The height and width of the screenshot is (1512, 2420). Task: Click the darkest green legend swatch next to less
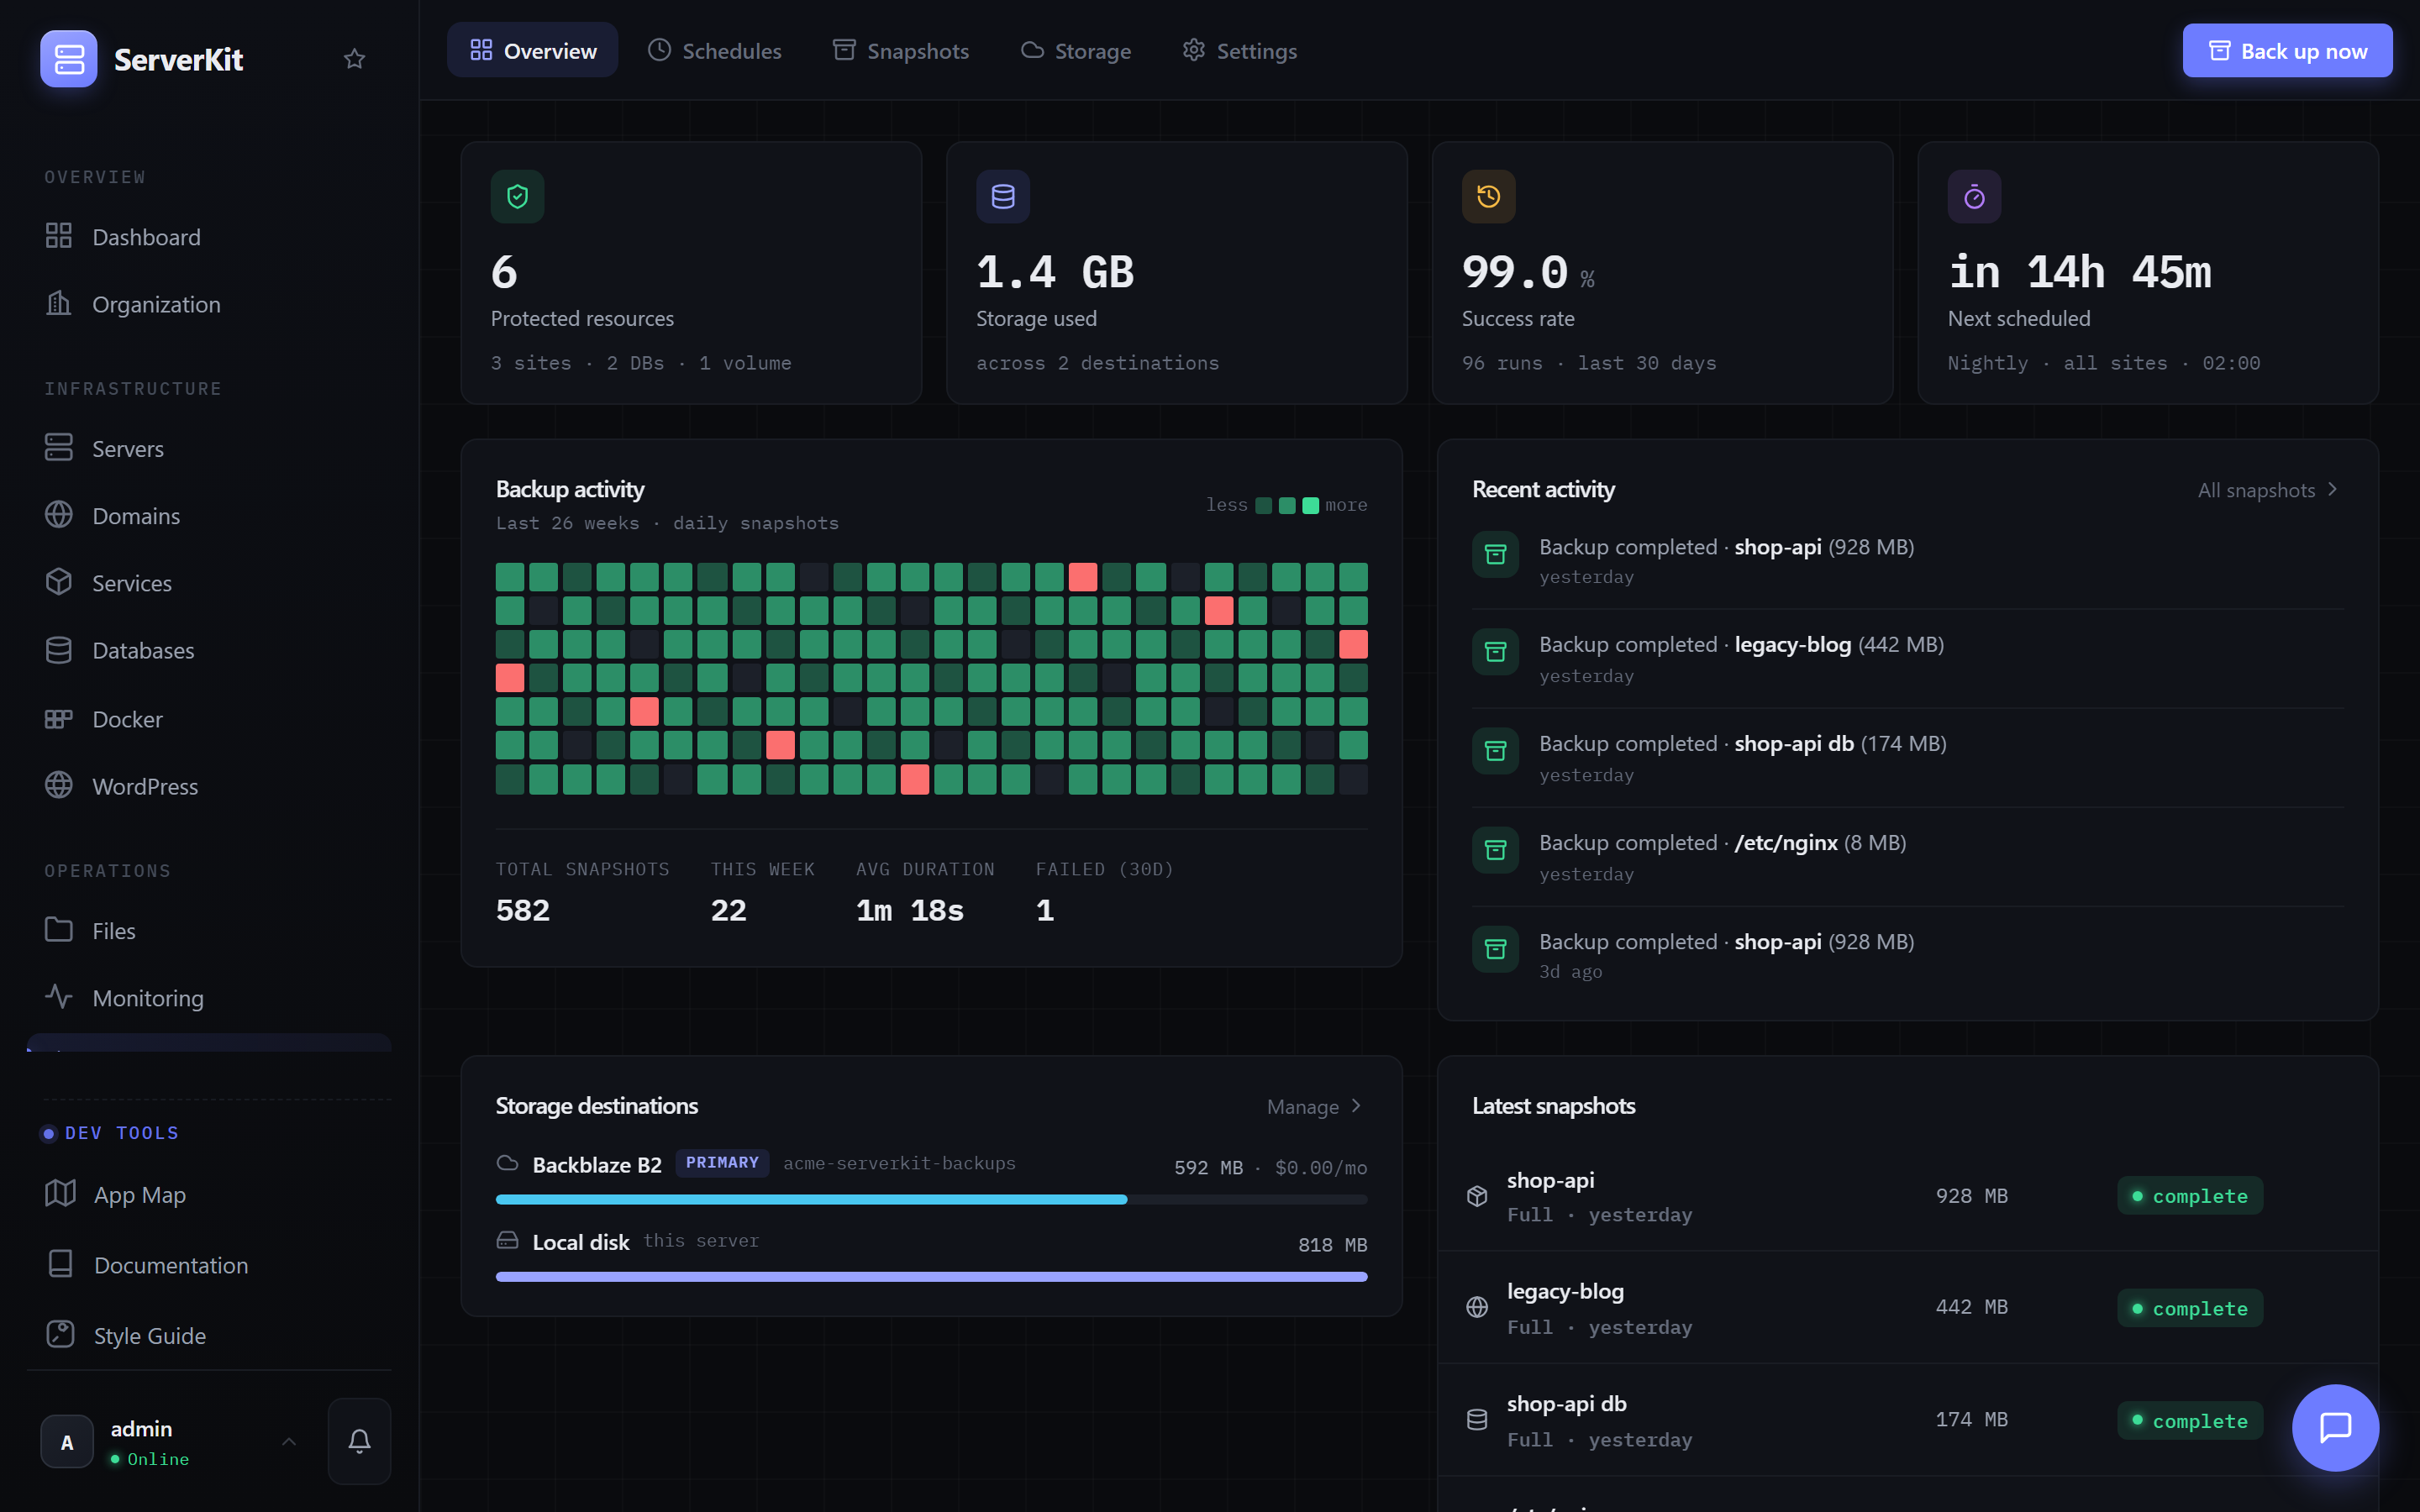click(1263, 505)
